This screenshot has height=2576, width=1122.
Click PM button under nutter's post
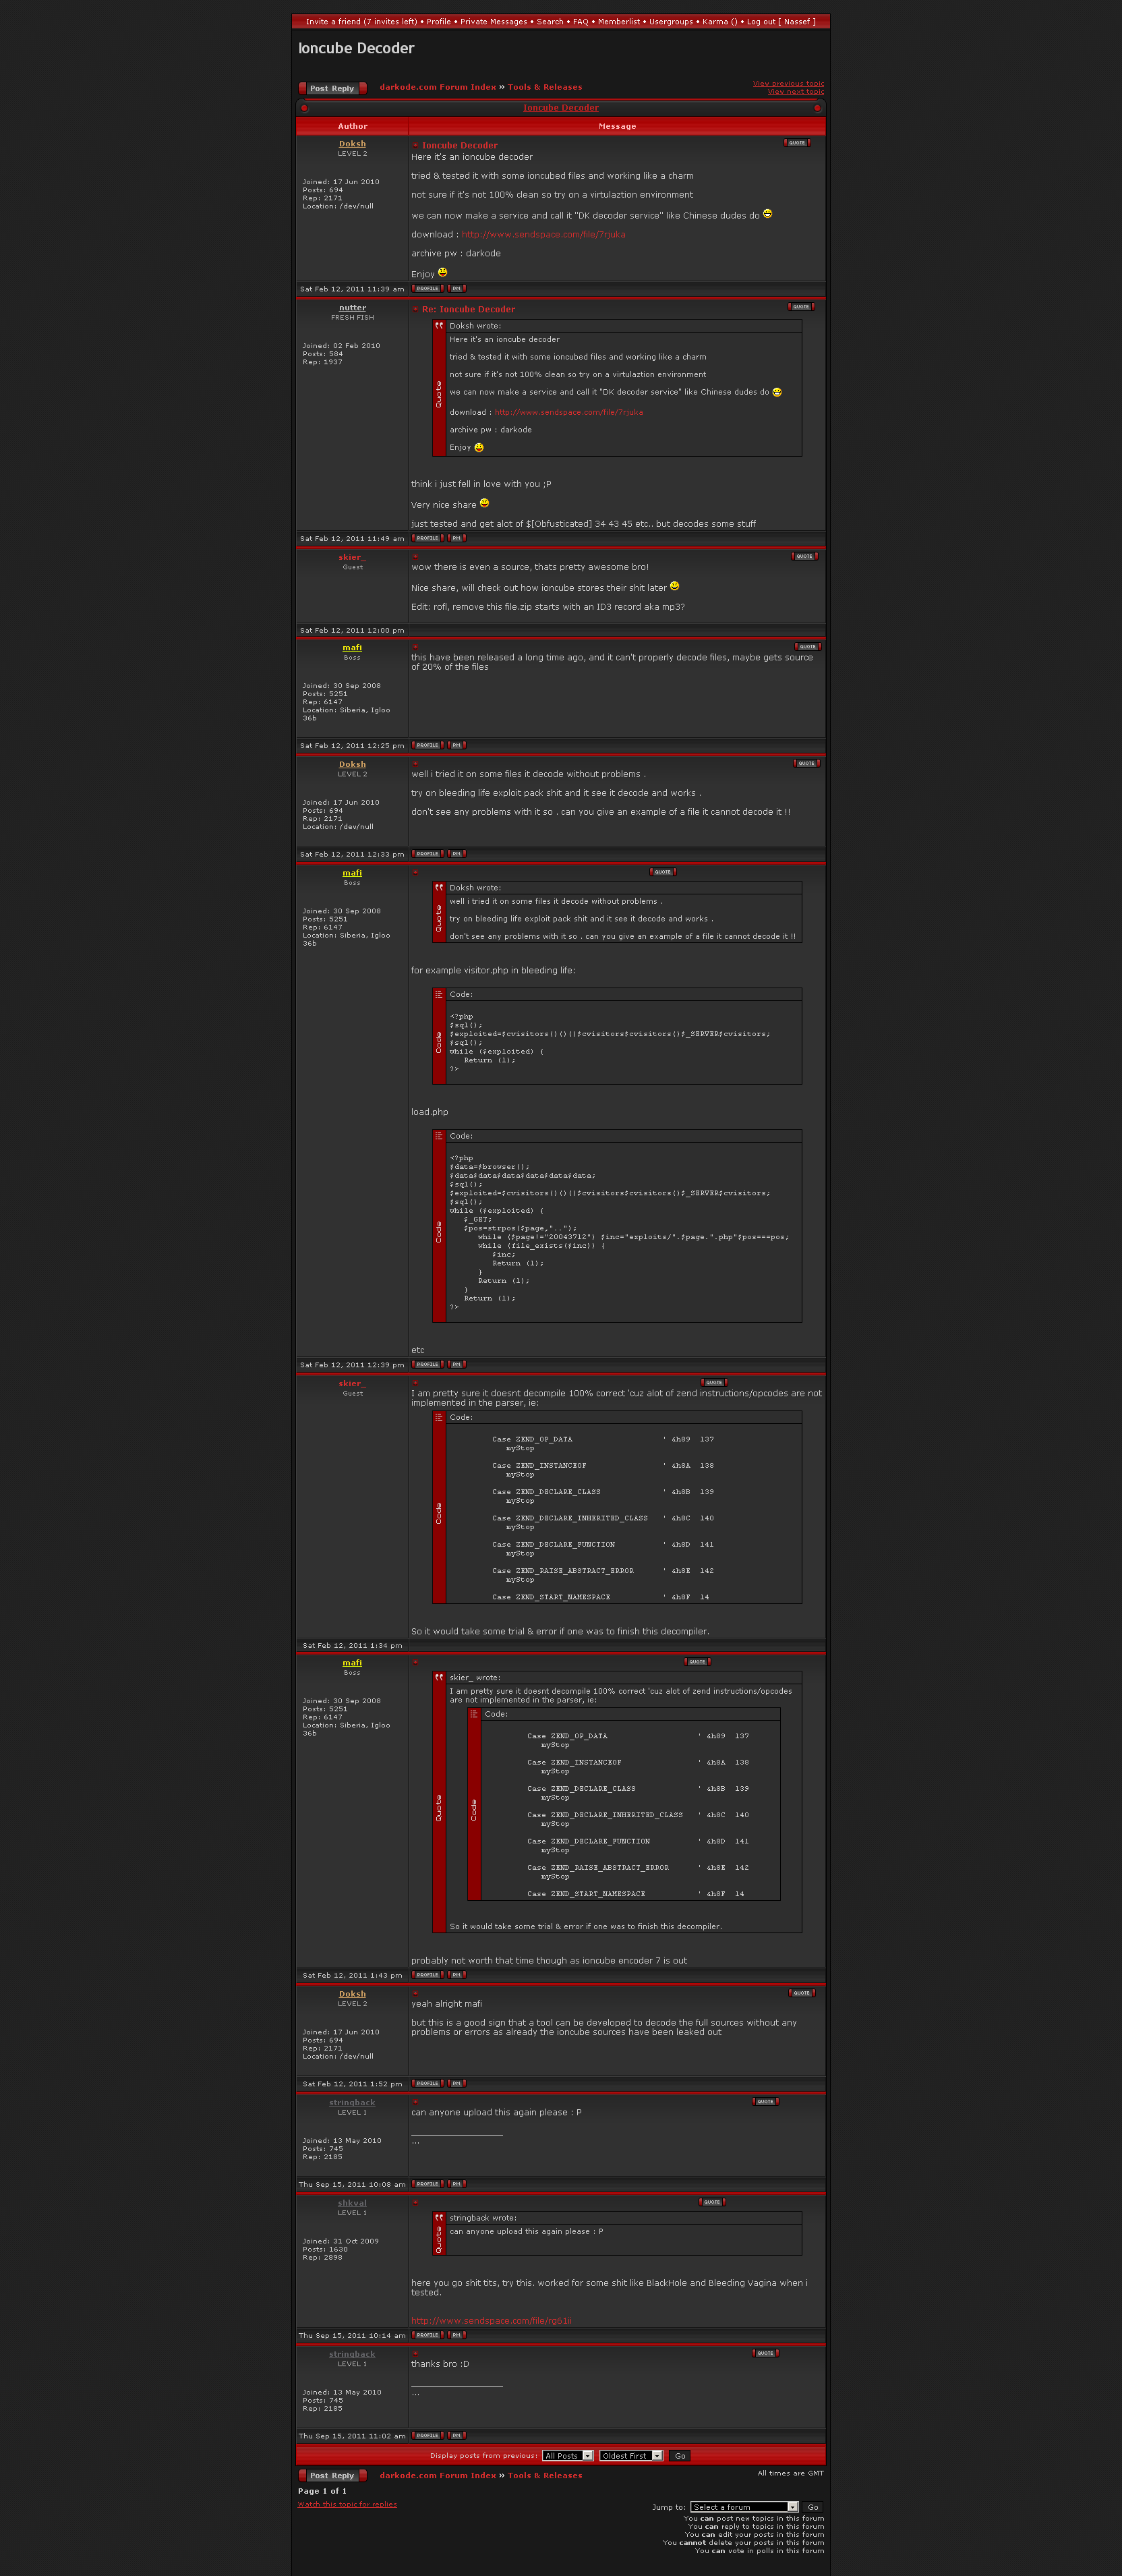point(456,538)
